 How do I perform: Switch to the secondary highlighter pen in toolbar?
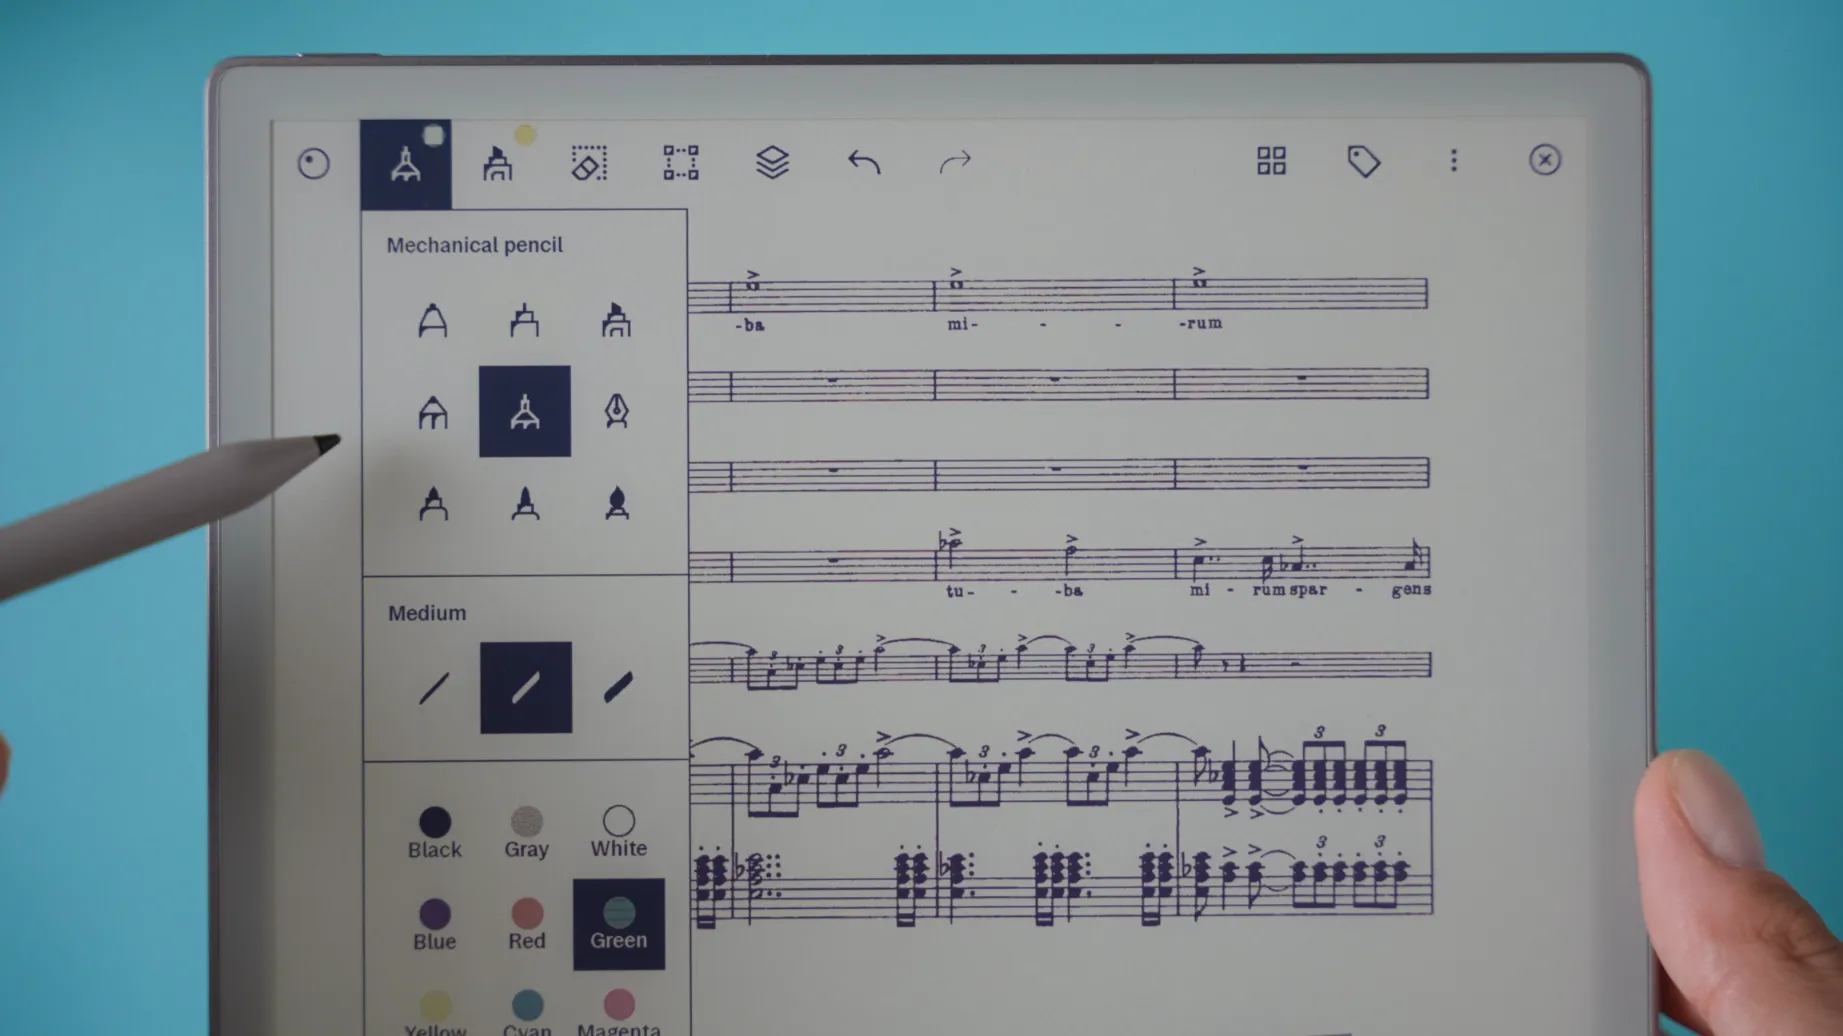(x=498, y=163)
